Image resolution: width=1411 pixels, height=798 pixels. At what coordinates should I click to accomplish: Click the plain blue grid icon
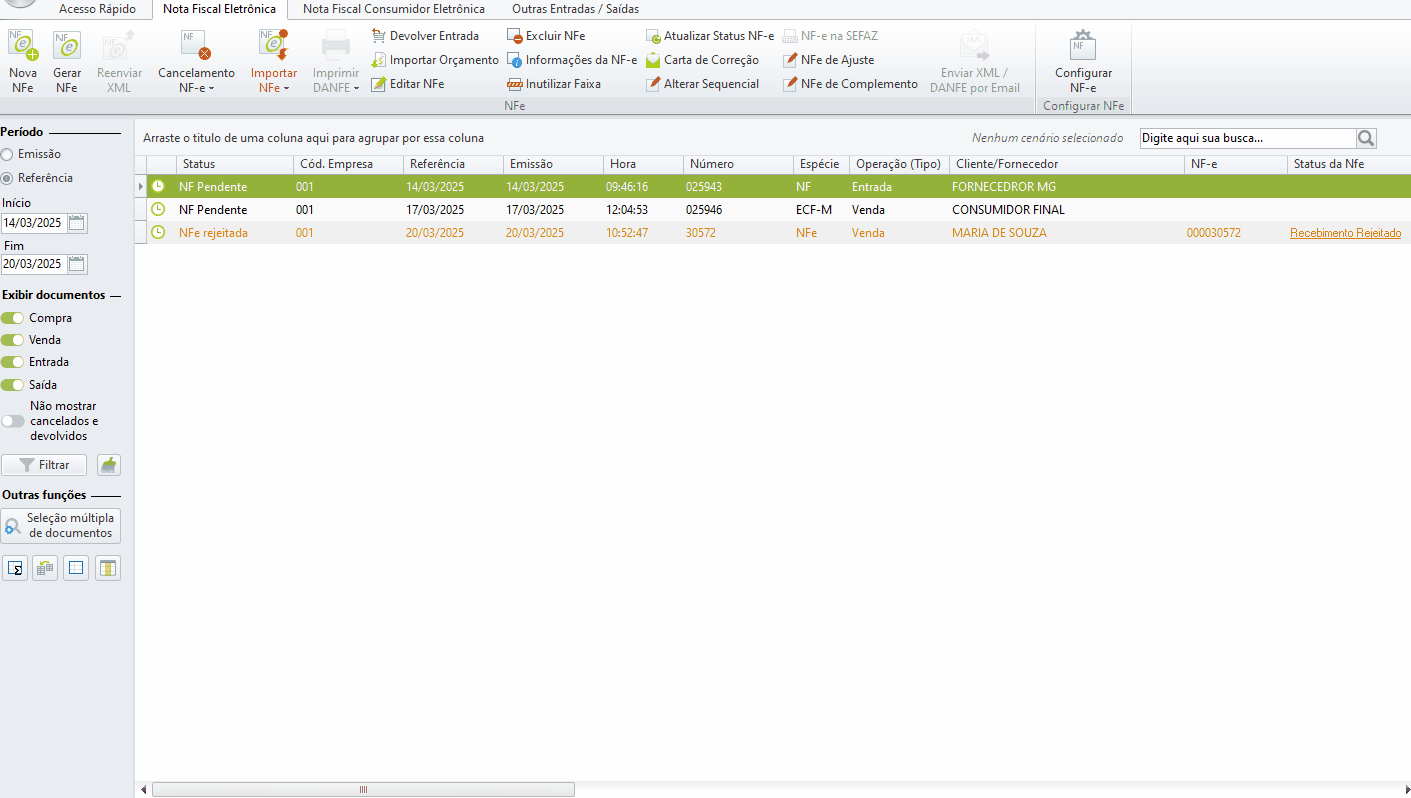(x=76, y=569)
